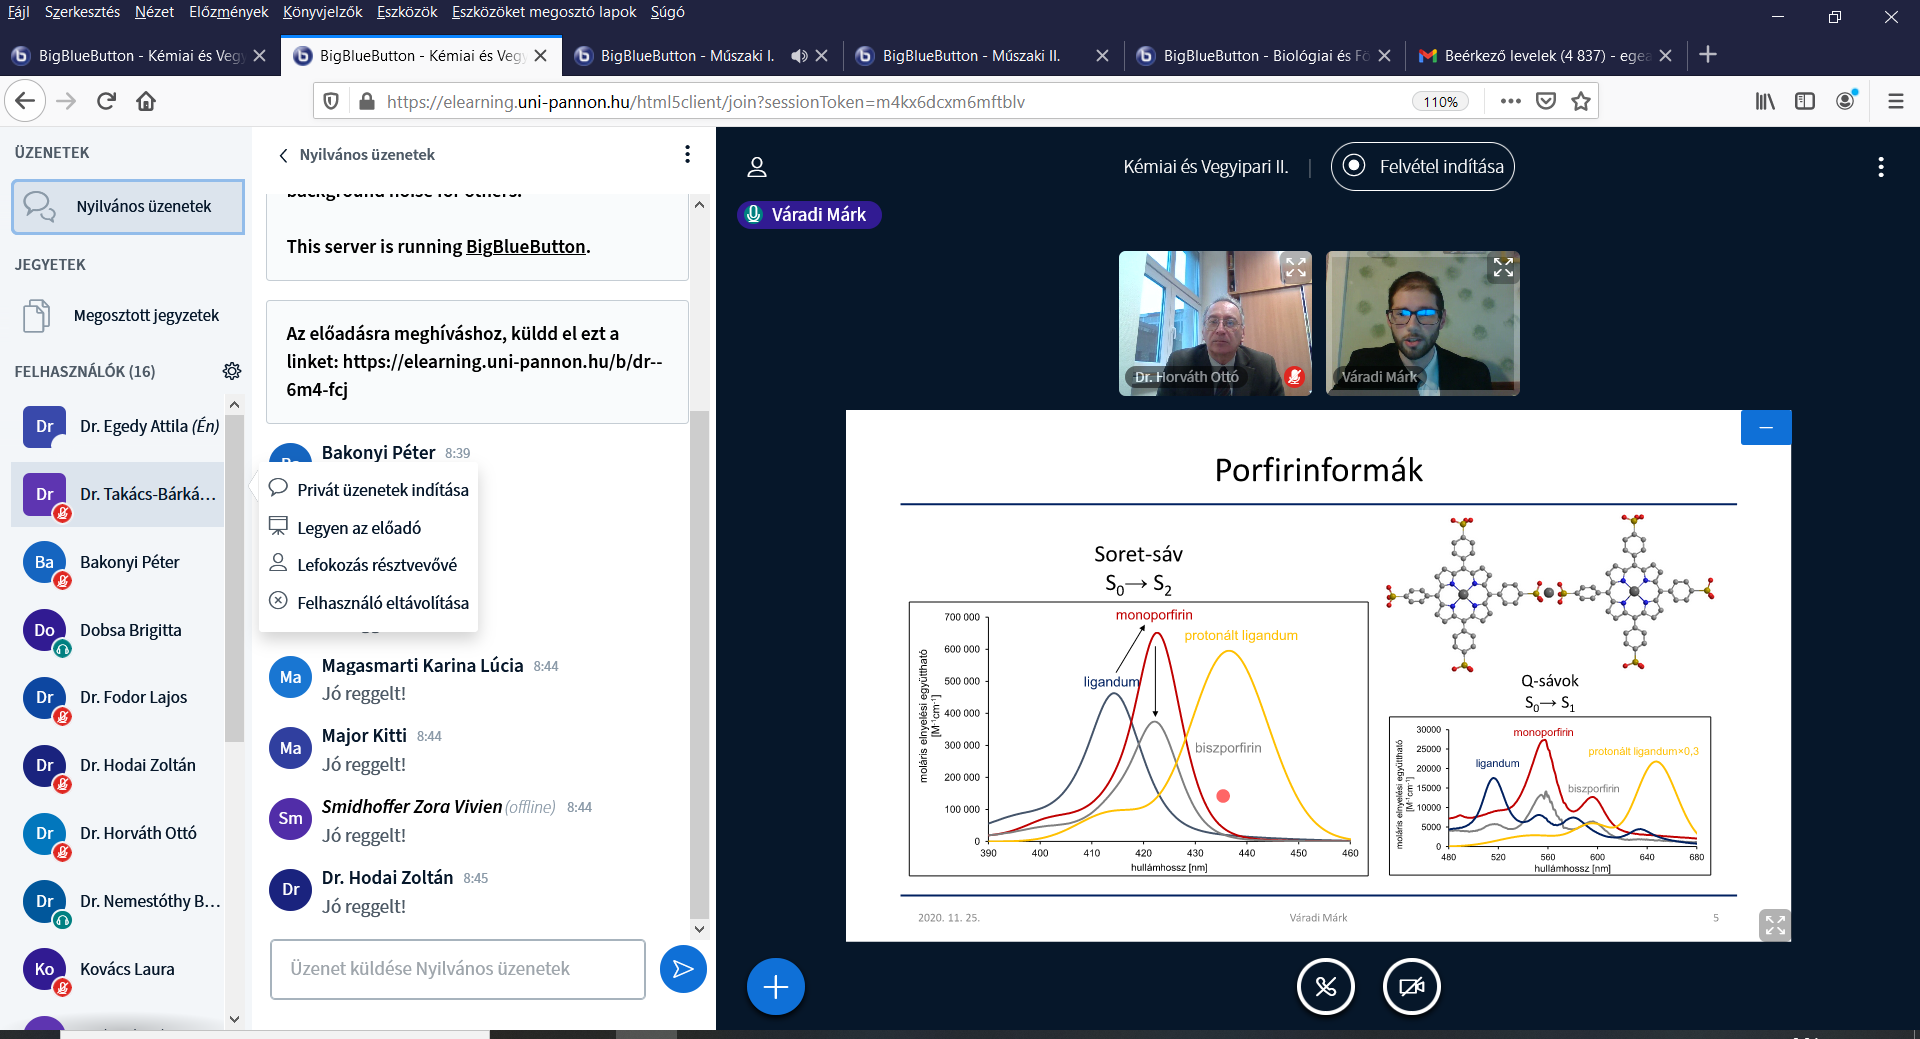Toggle user list with the person icon
Image resolution: width=1920 pixels, height=1039 pixels.
pos(757,167)
